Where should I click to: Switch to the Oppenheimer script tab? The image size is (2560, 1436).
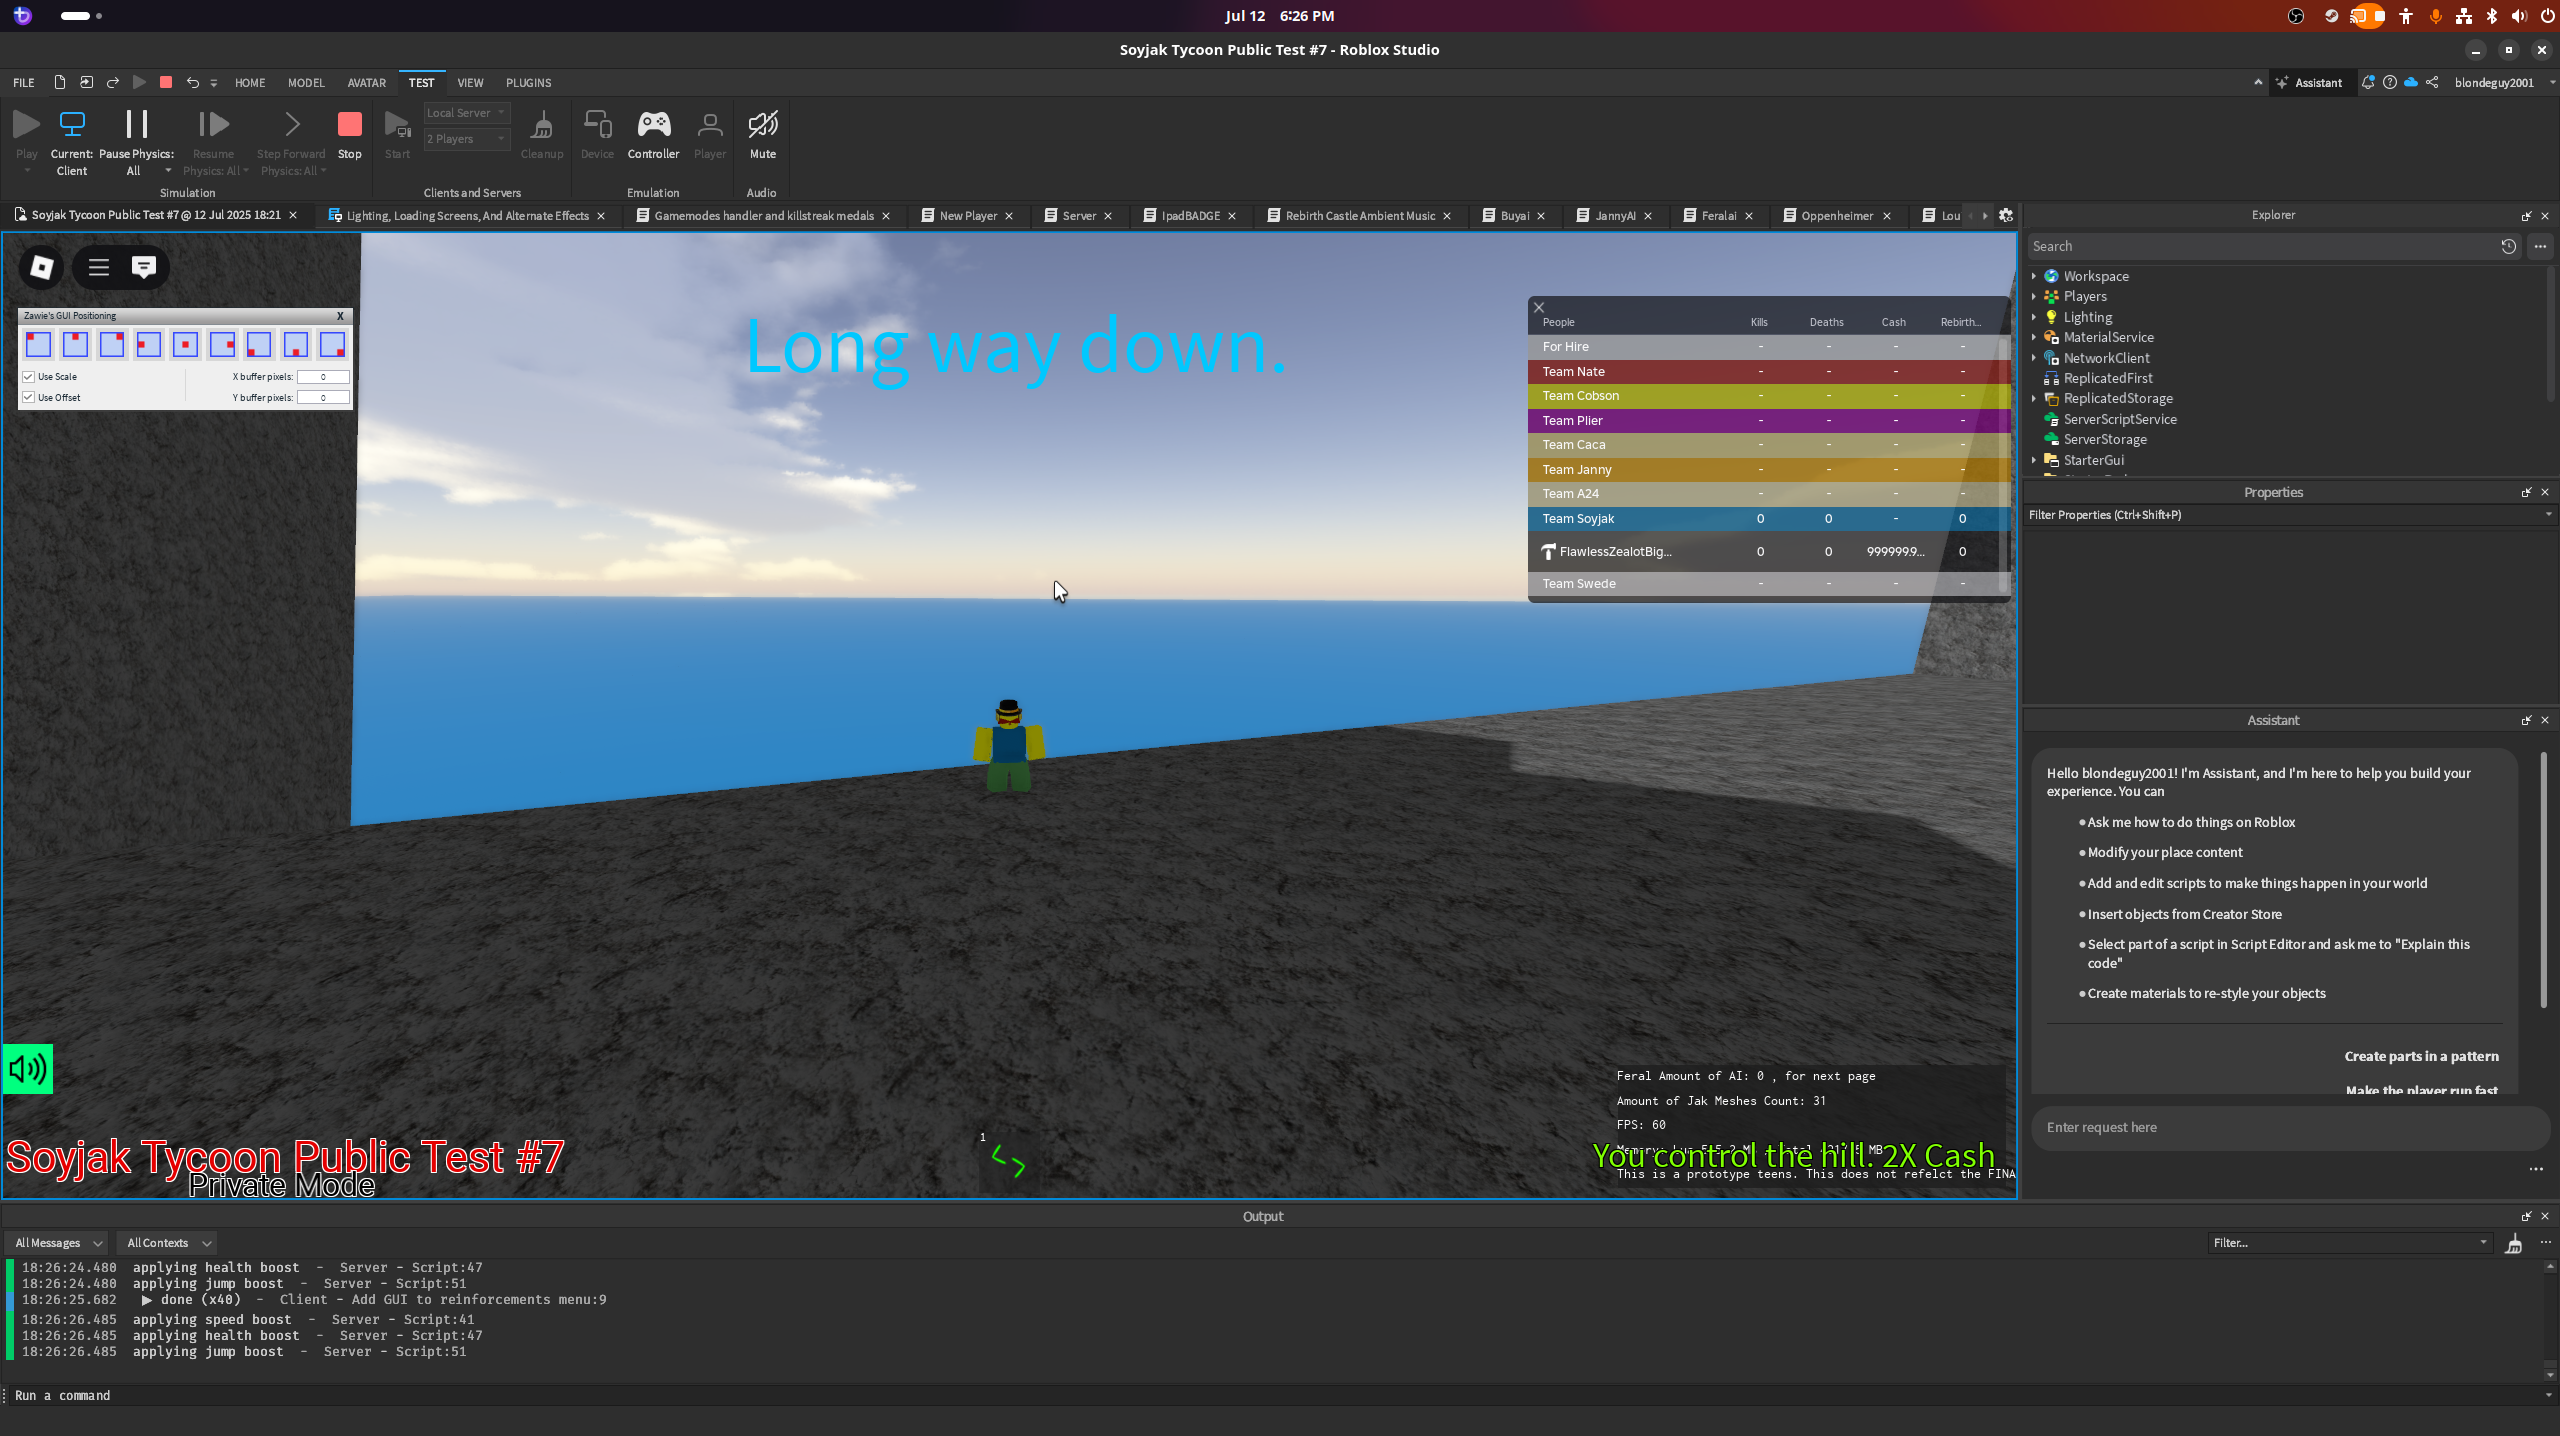tap(1837, 215)
